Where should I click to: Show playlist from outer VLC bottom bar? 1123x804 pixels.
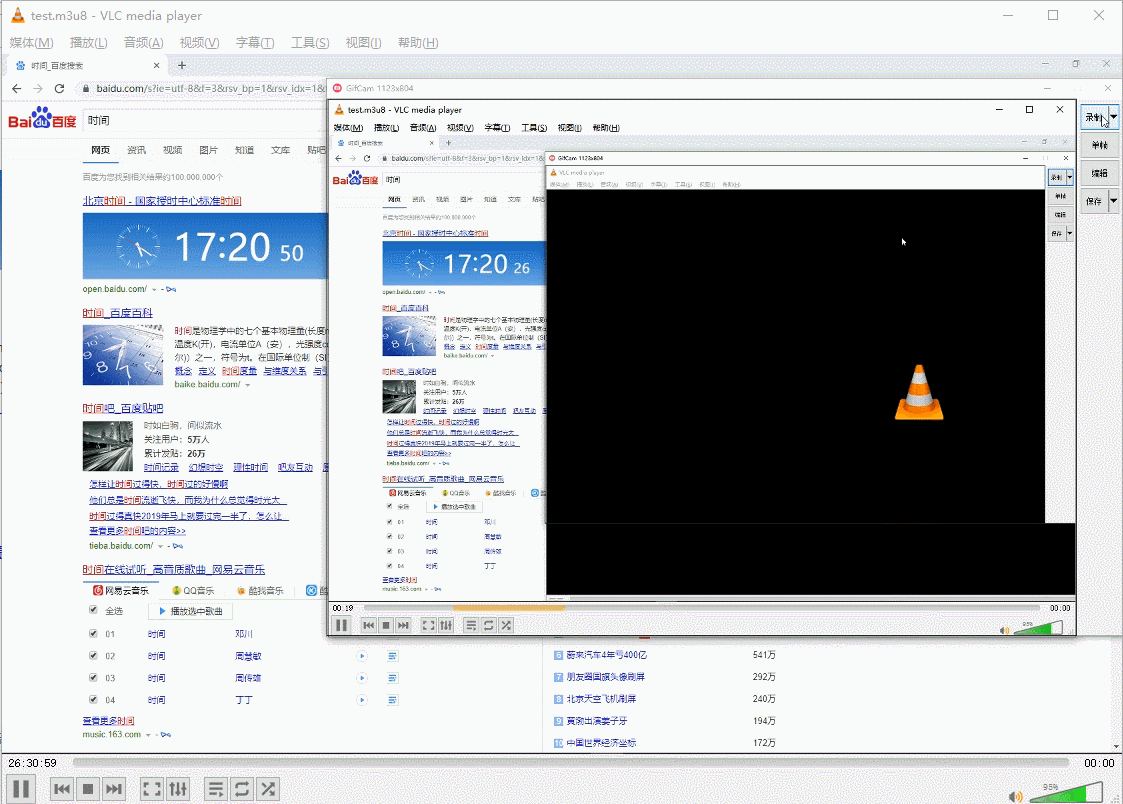[216, 789]
